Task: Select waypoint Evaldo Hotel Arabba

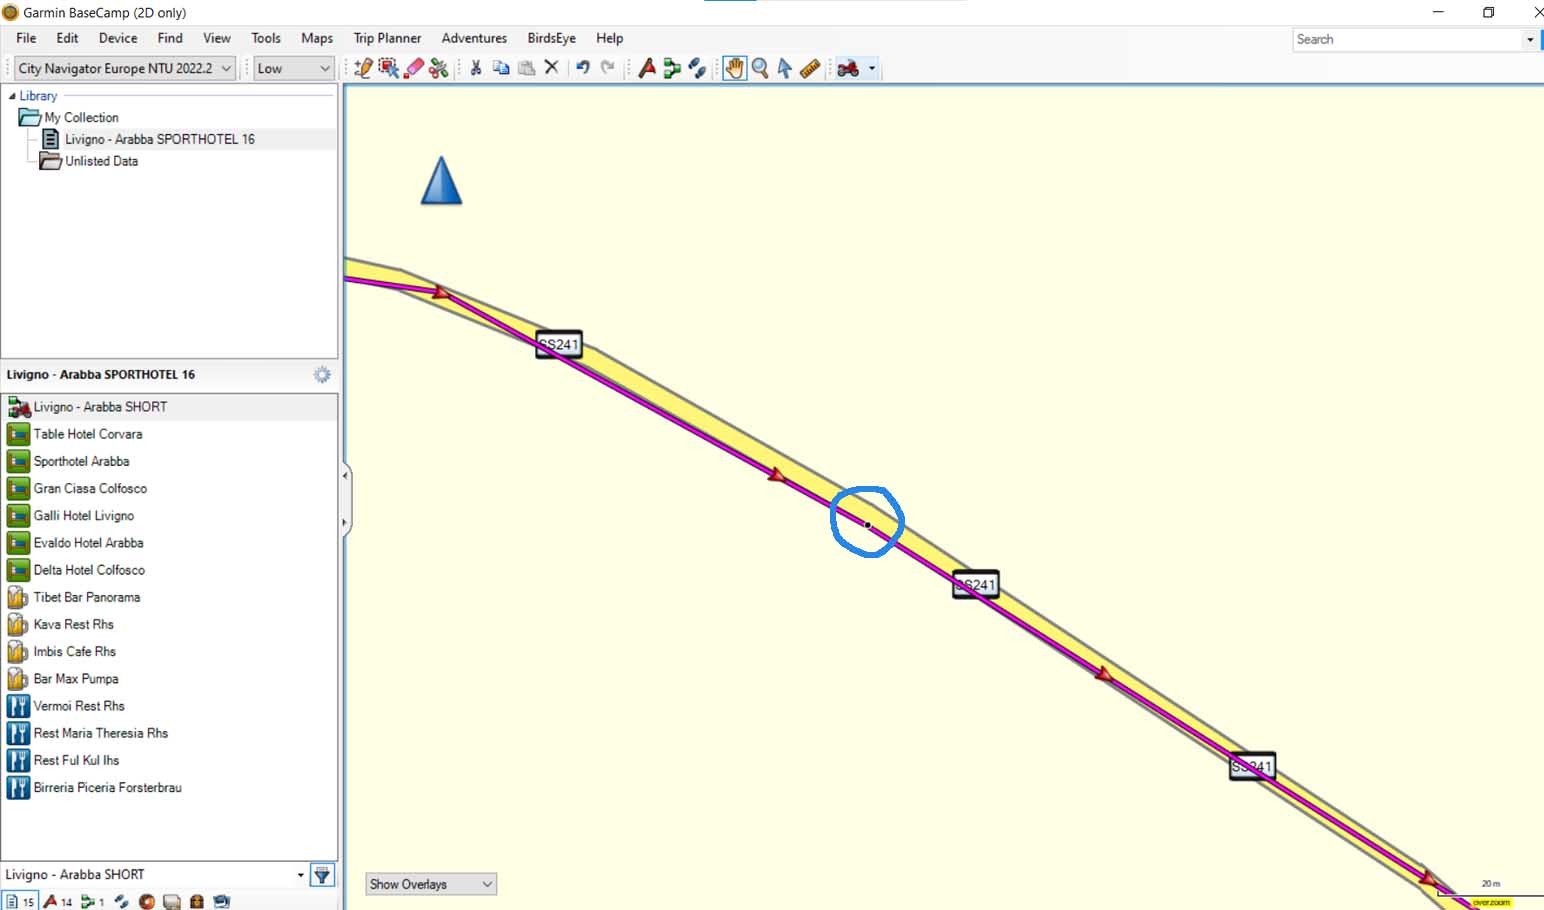Action: tap(169, 542)
